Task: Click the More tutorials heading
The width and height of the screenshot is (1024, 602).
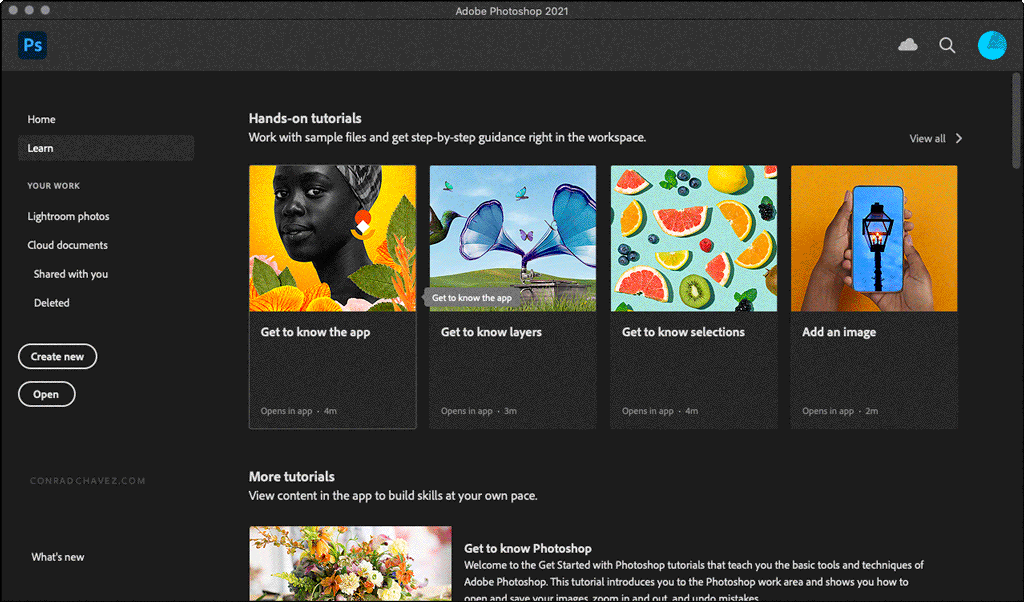Action: [x=291, y=477]
